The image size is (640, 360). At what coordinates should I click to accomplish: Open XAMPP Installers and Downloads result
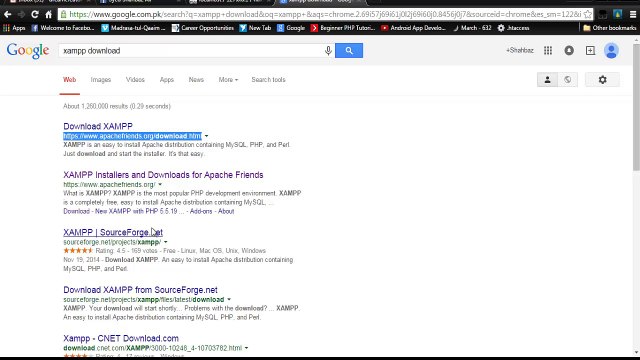[163, 175]
